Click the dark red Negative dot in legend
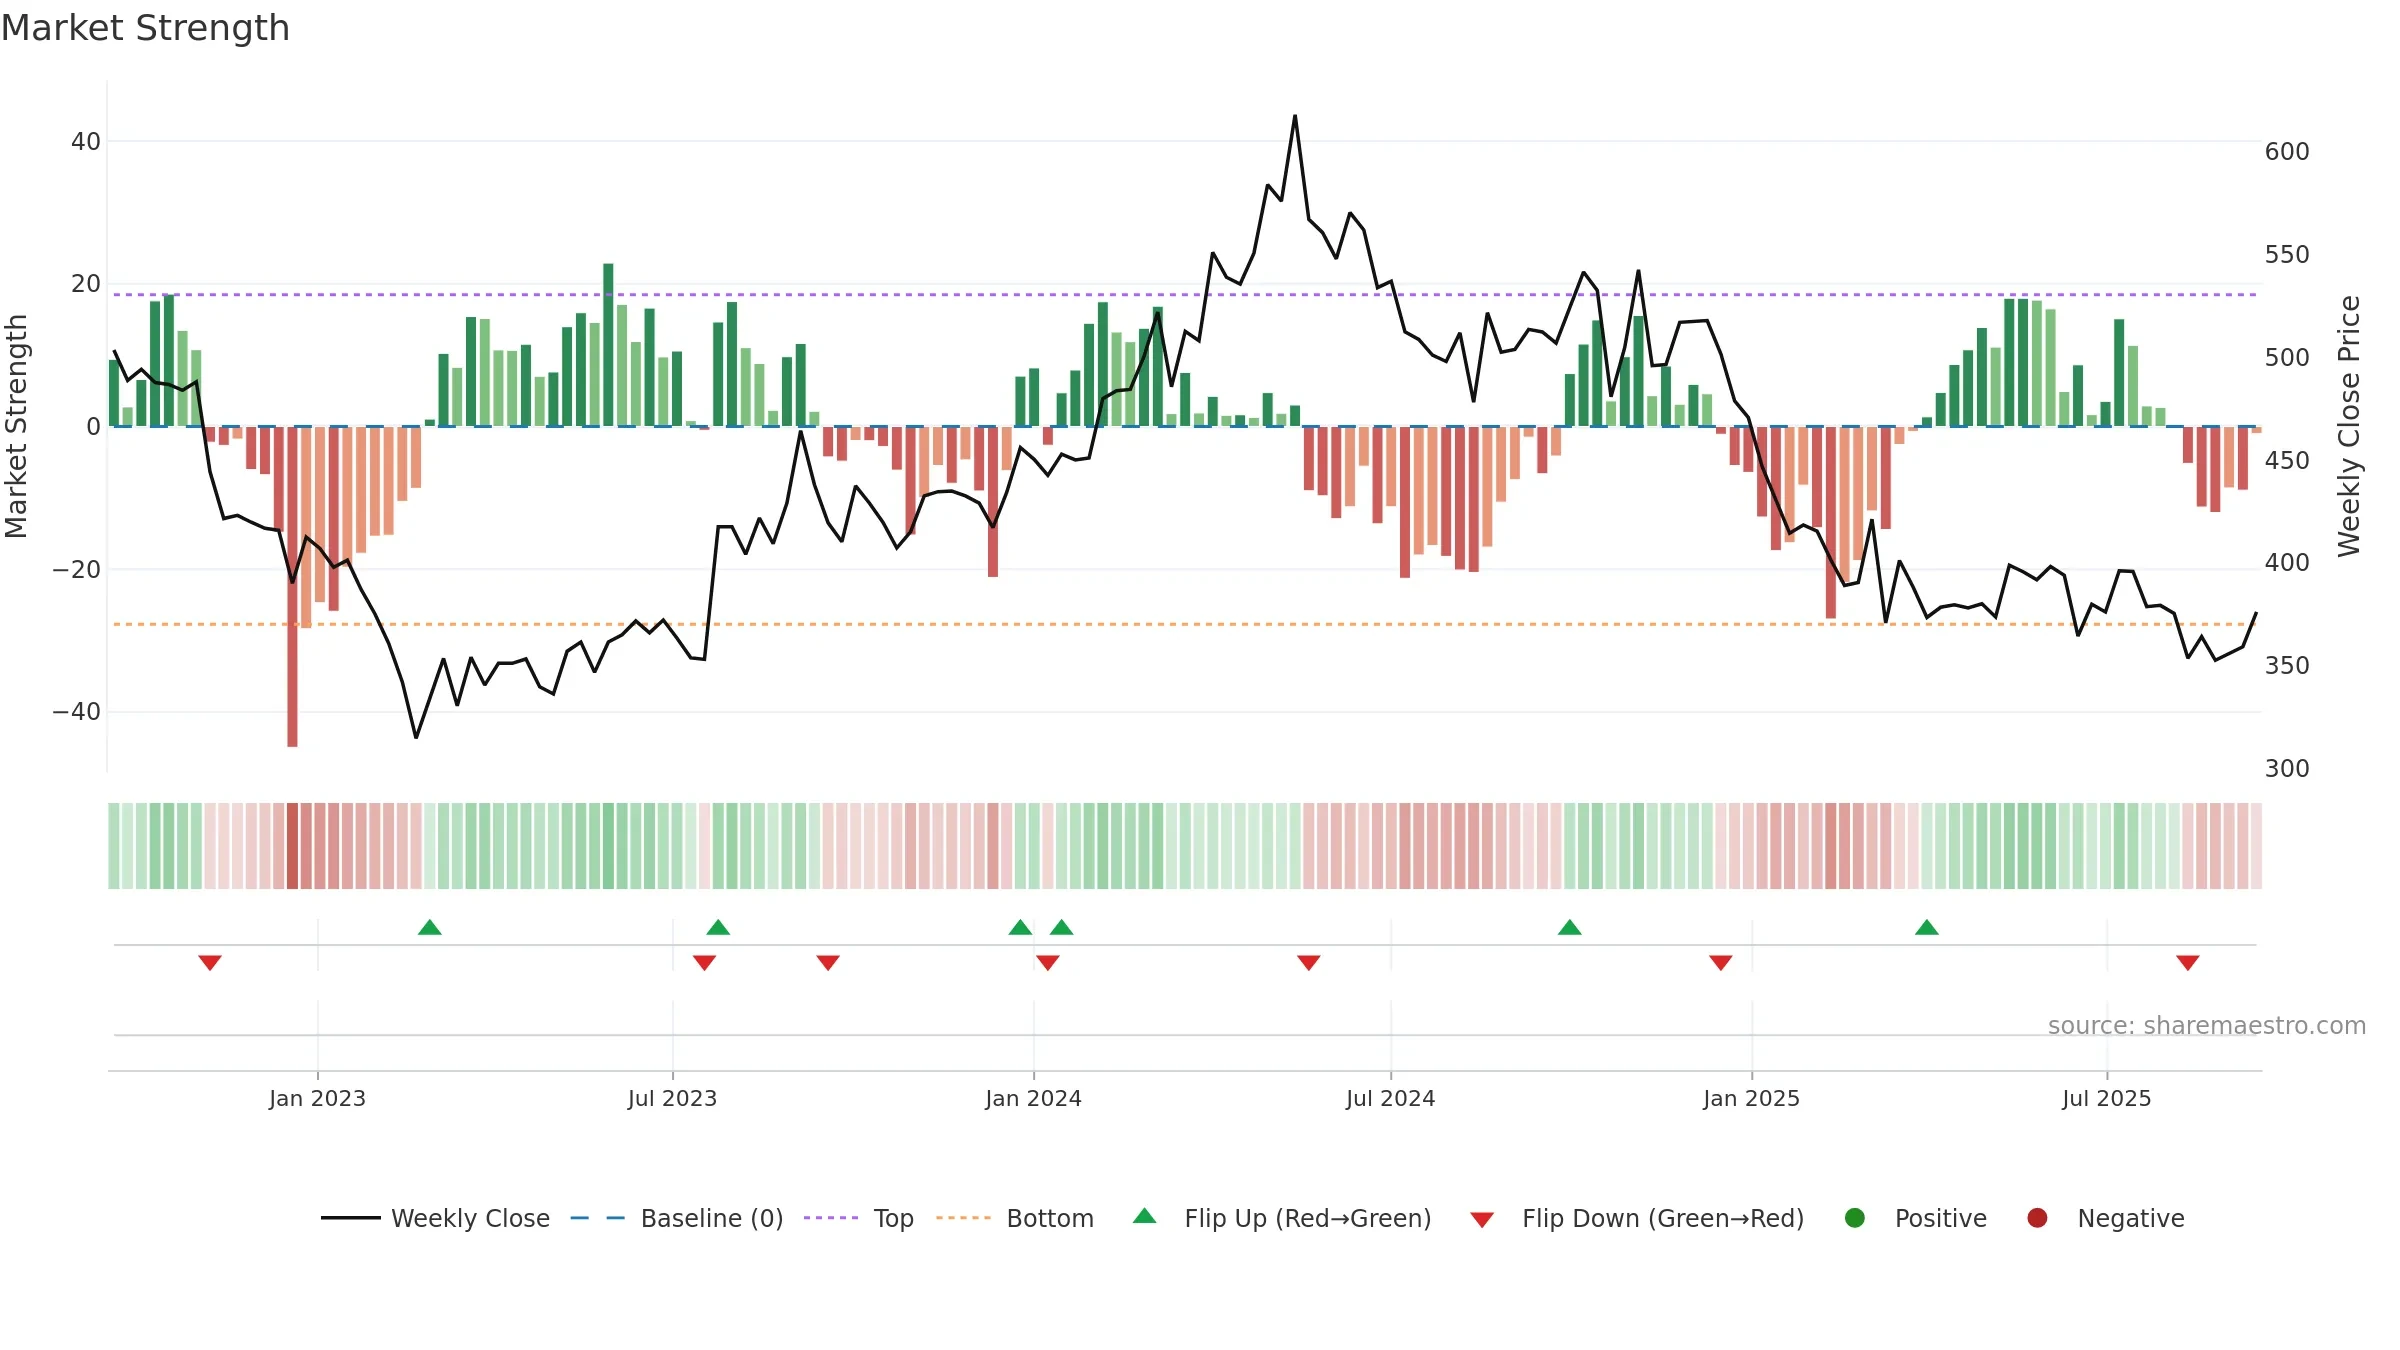The width and height of the screenshot is (2400, 1350). point(2037,1218)
